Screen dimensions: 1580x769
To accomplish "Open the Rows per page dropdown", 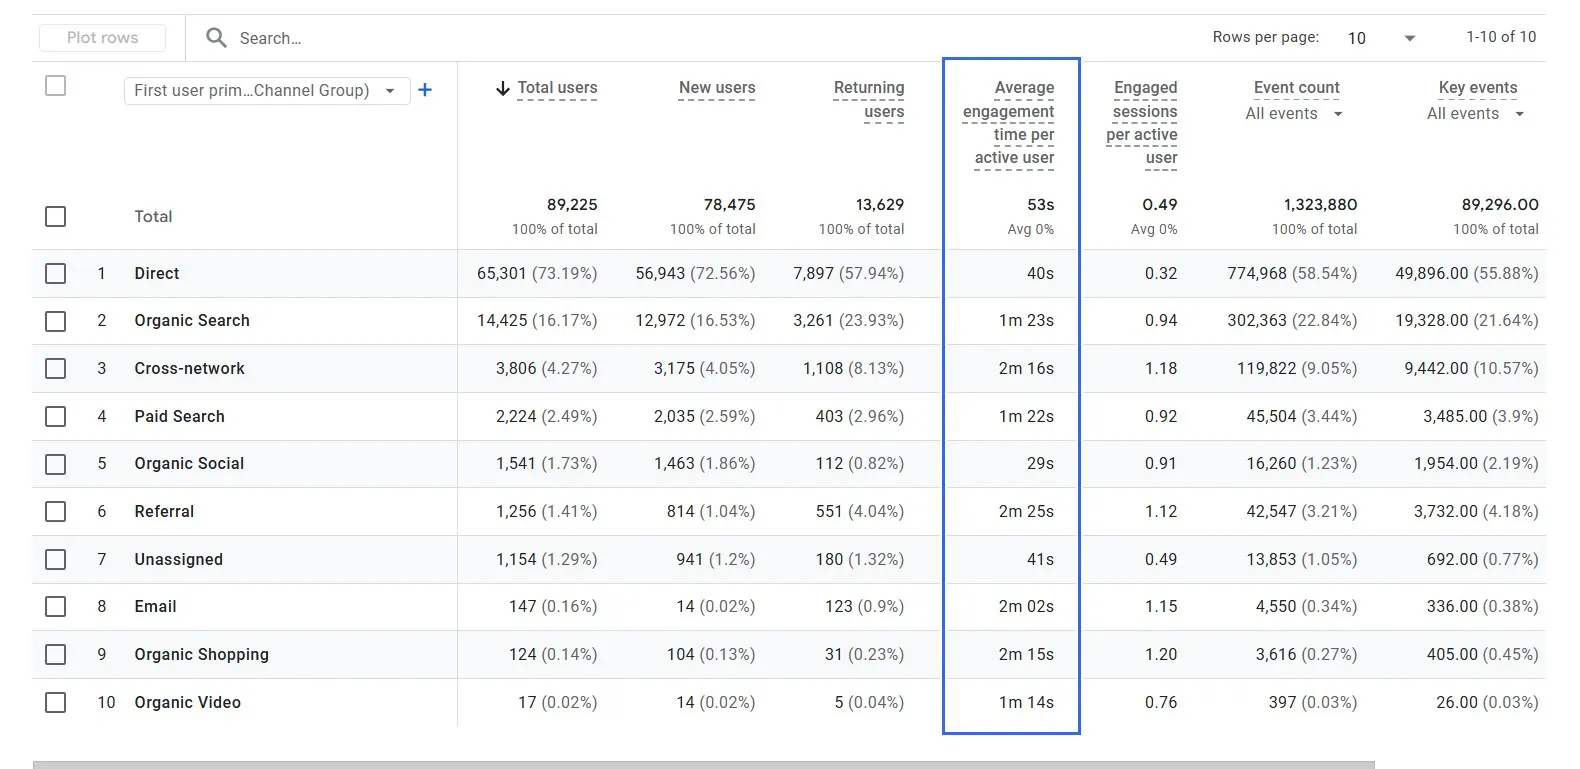I will point(1382,38).
